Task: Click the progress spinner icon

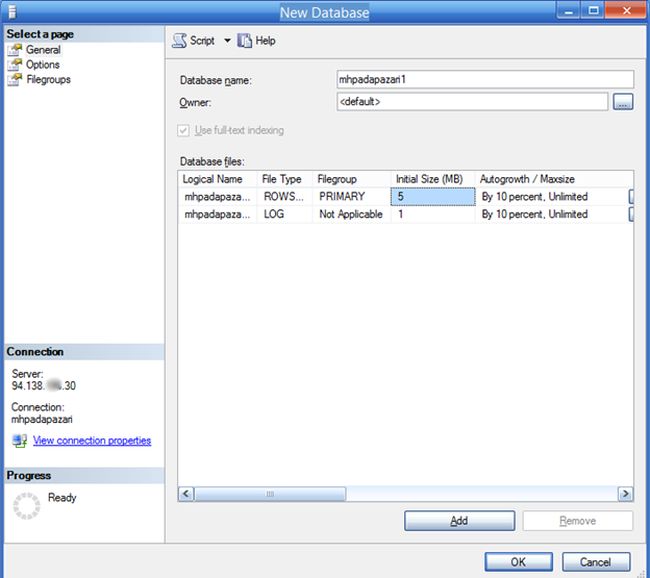Action: (27, 506)
